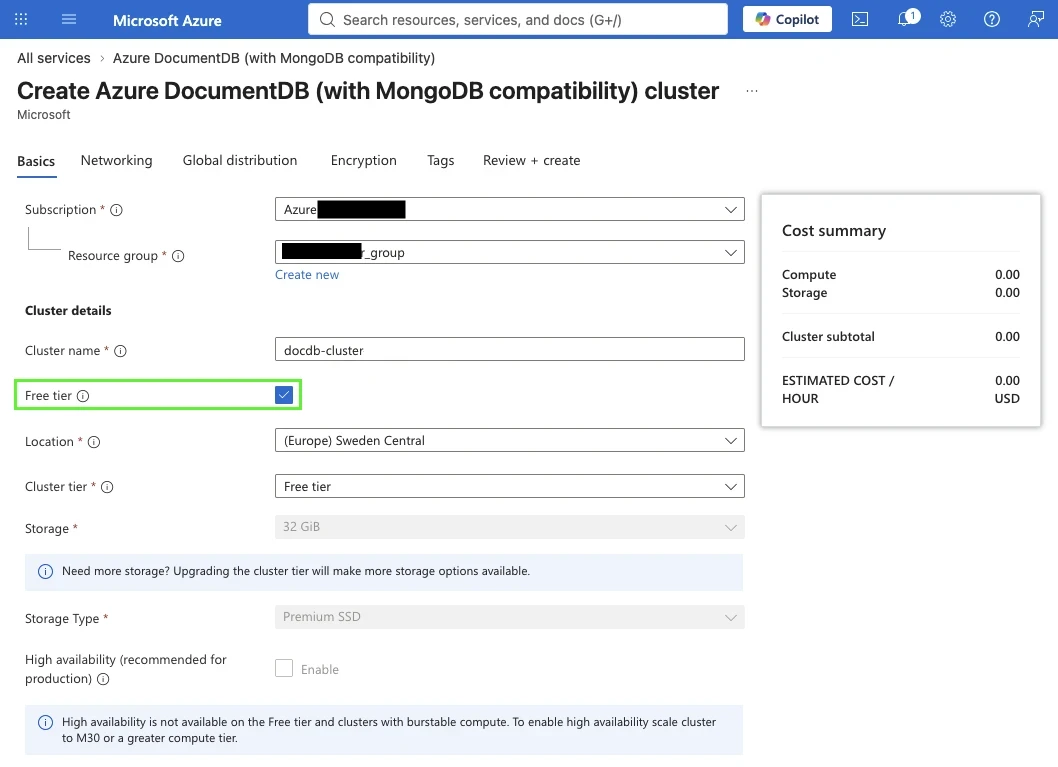The height and width of the screenshot is (767, 1058).
Task: Show High availability info icon
Action: (103, 679)
